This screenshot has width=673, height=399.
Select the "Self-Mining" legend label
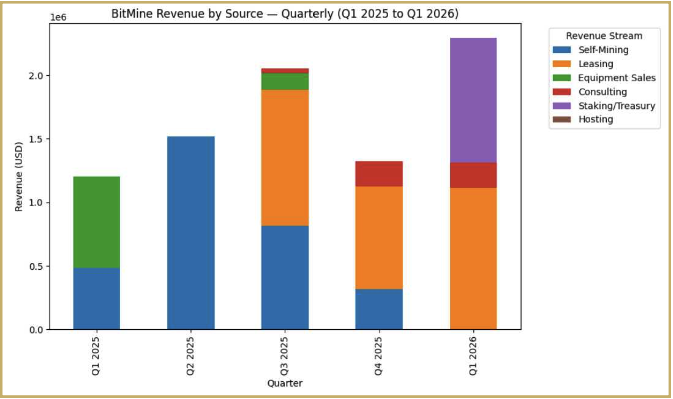click(603, 50)
